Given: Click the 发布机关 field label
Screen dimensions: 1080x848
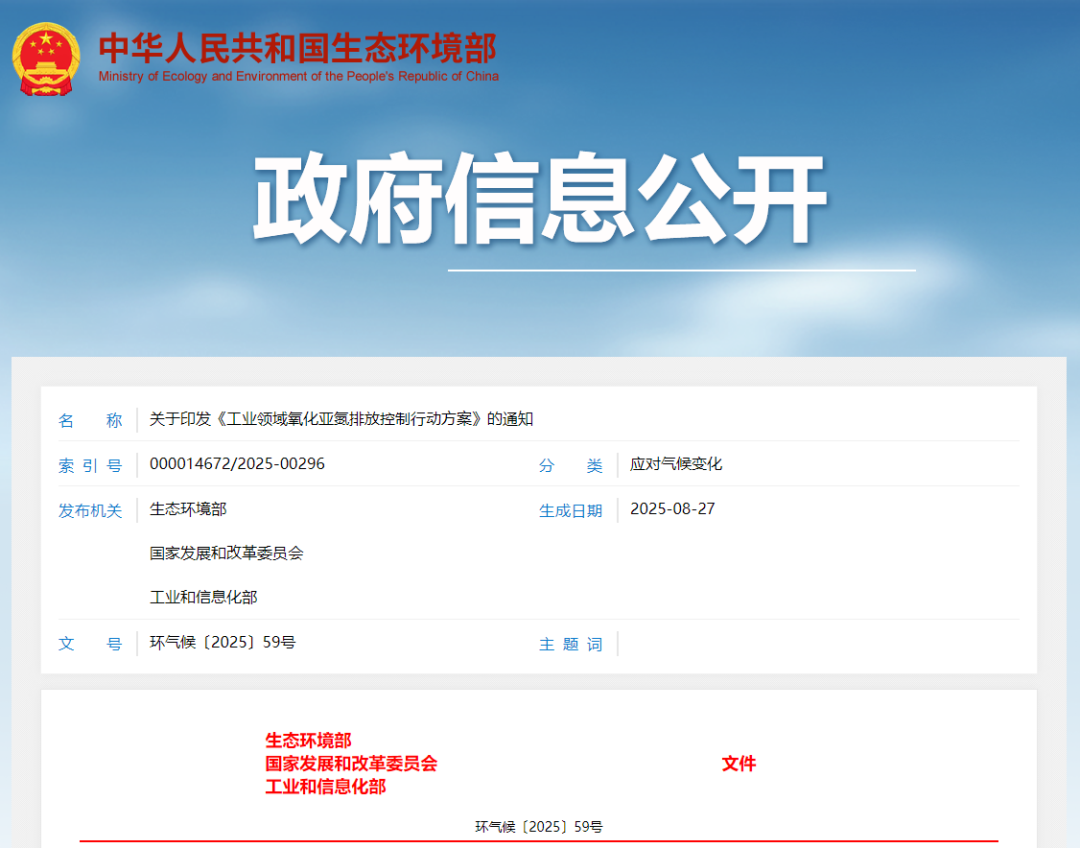Looking at the screenshot, I should [x=91, y=510].
